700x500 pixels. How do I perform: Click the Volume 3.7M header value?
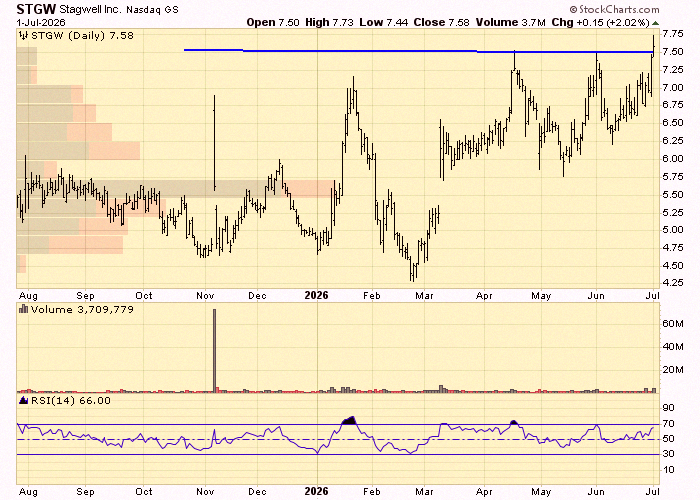point(510,22)
